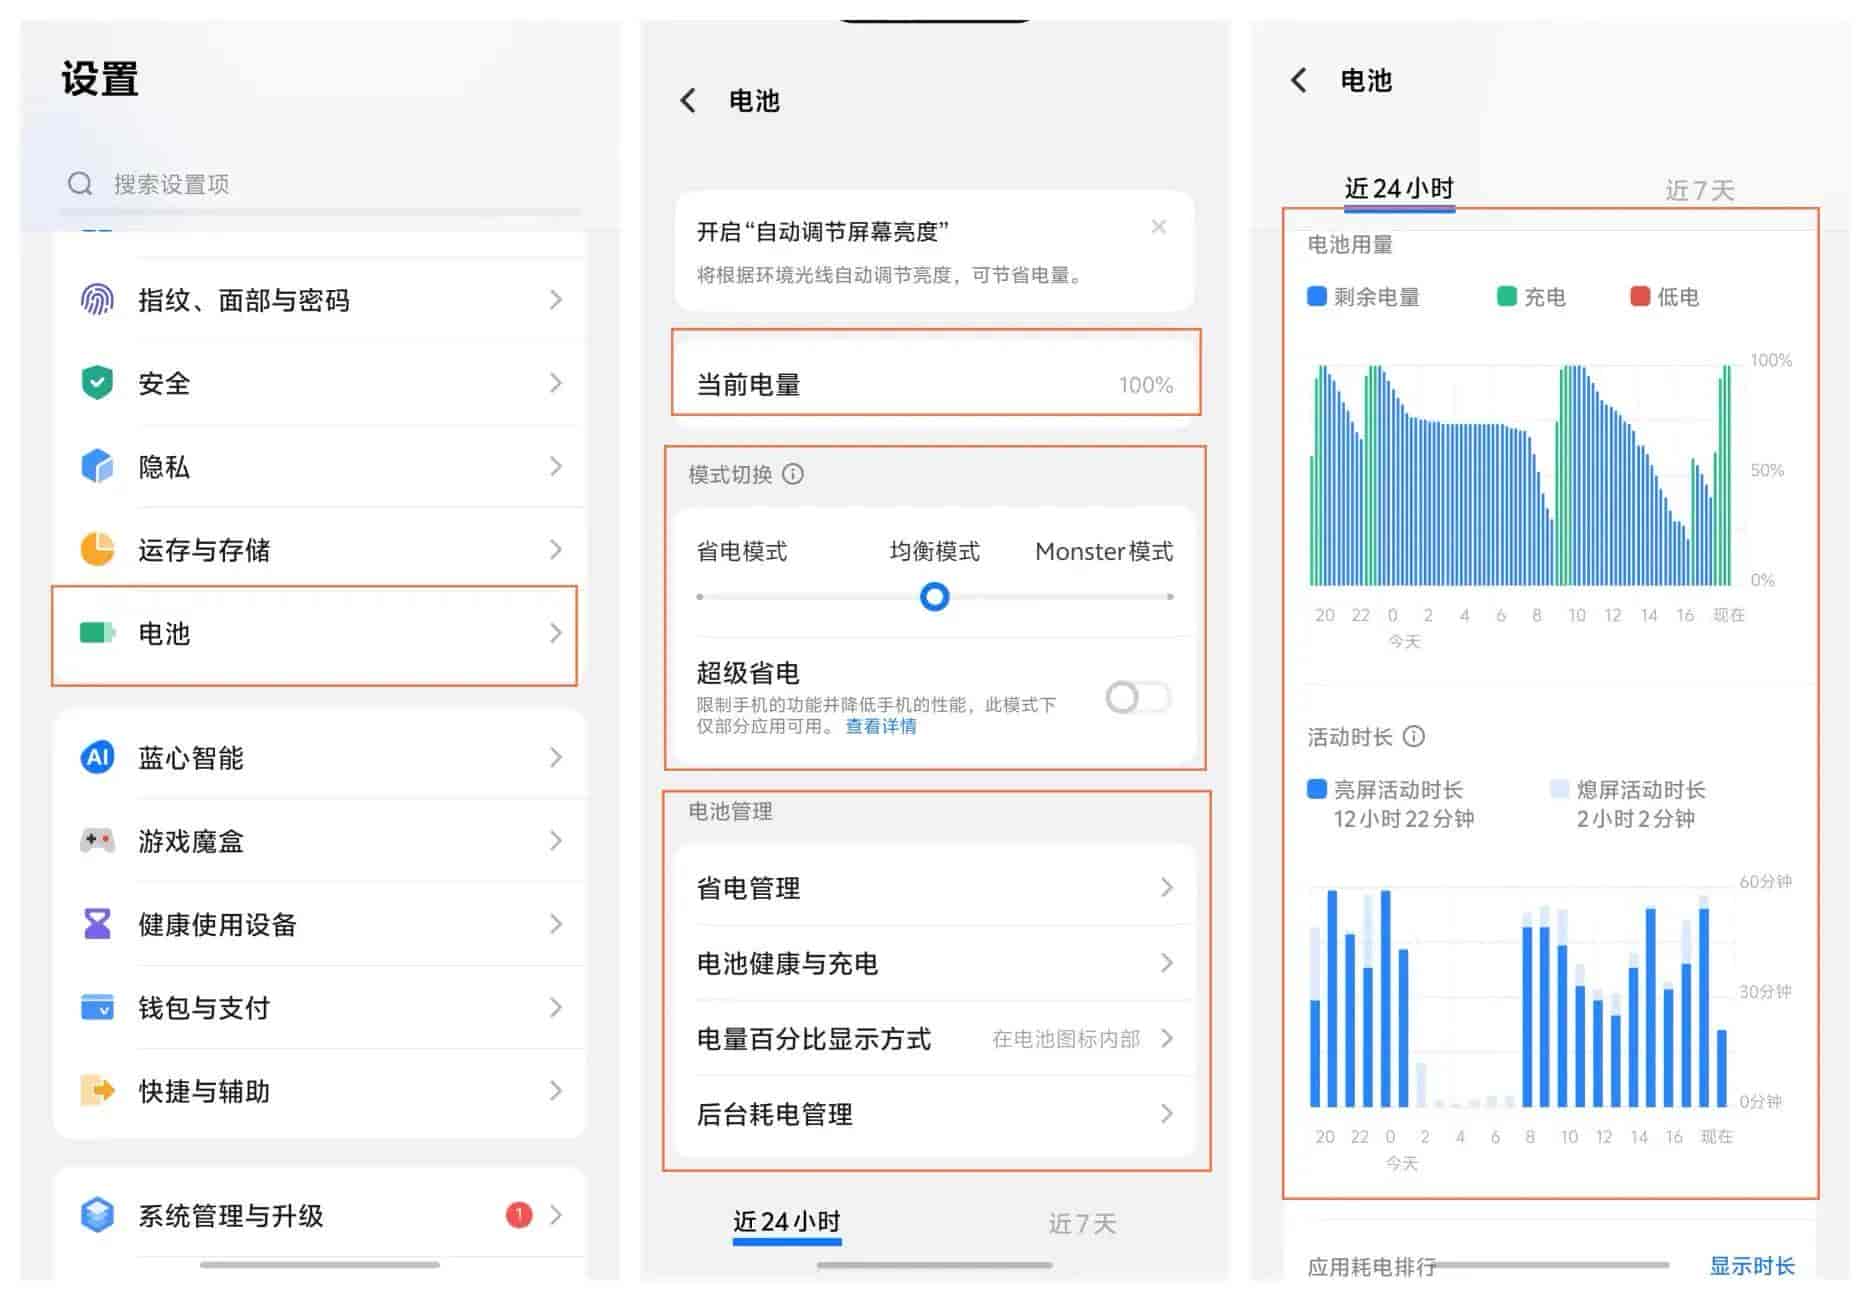Tap the 系统管理与升级 layered icon
This screenshot has height=1300, width=1870.
coord(97,1215)
